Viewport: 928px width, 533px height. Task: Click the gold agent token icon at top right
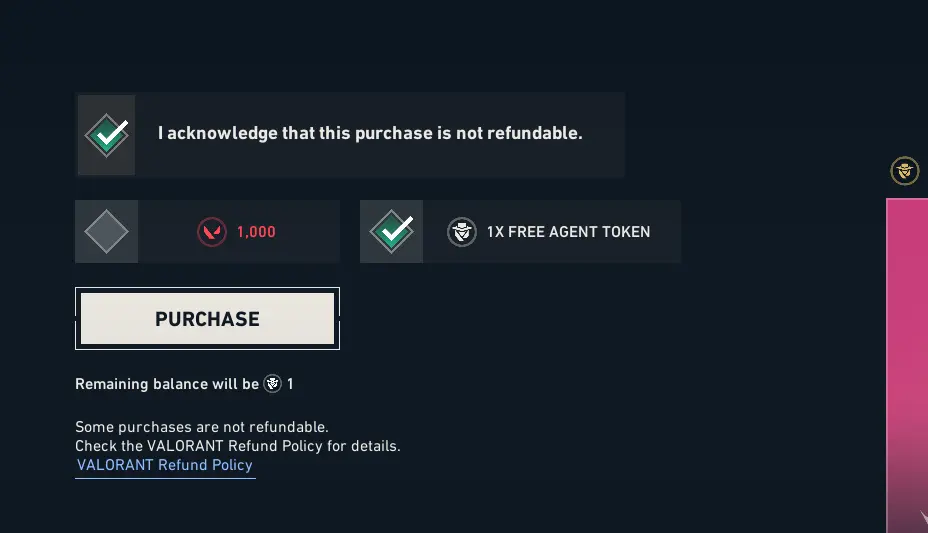(x=905, y=171)
